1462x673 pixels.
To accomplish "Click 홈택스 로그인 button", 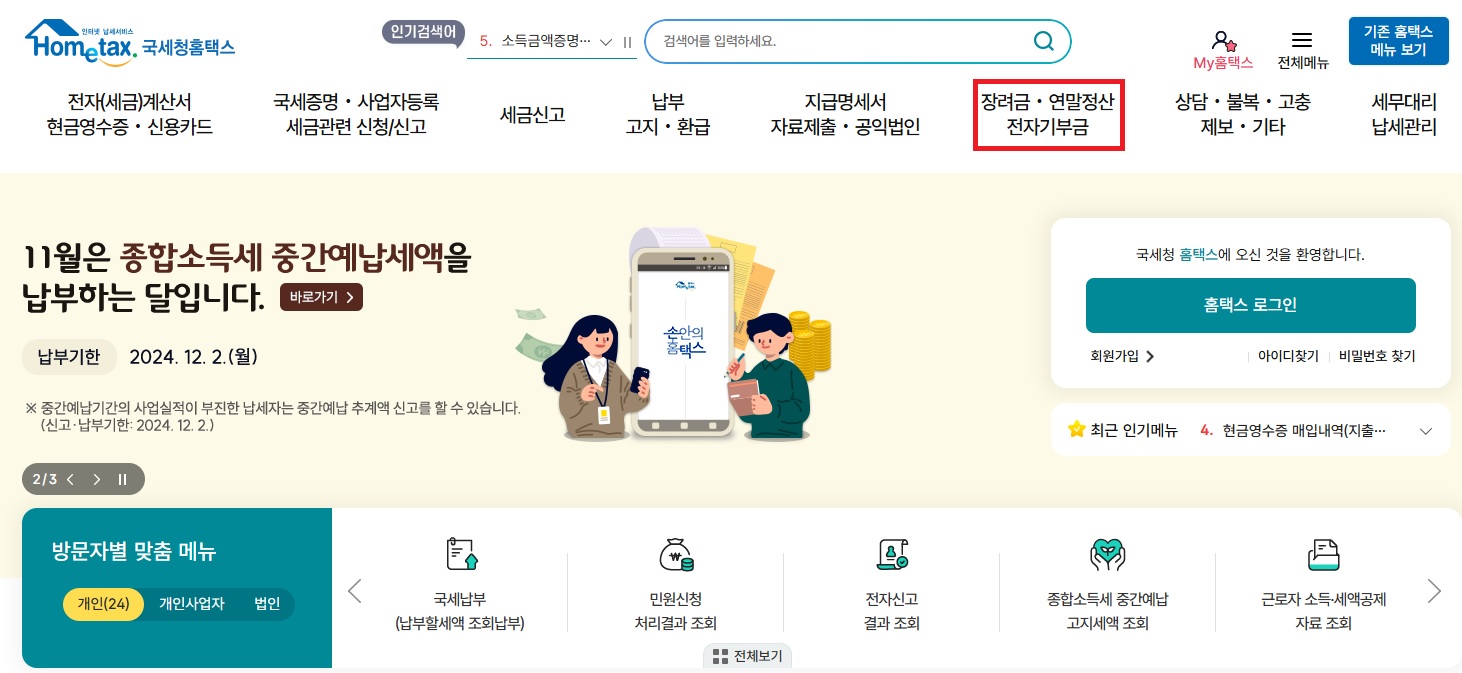I will click(1251, 305).
